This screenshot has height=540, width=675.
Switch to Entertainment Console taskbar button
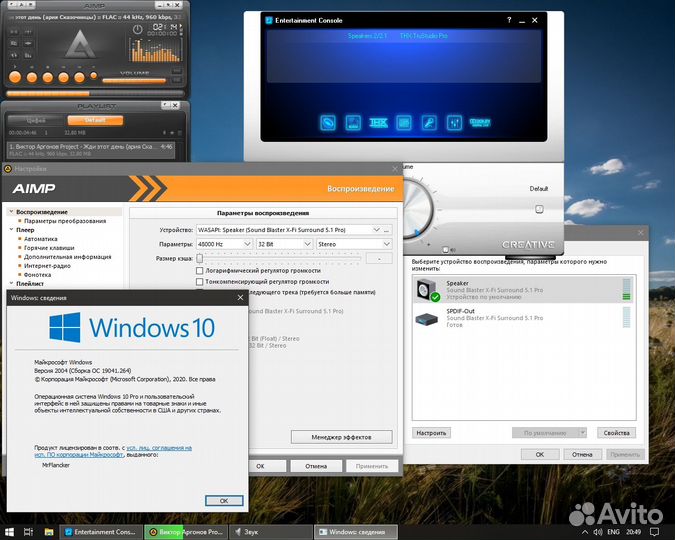pyautogui.click(x=100, y=532)
